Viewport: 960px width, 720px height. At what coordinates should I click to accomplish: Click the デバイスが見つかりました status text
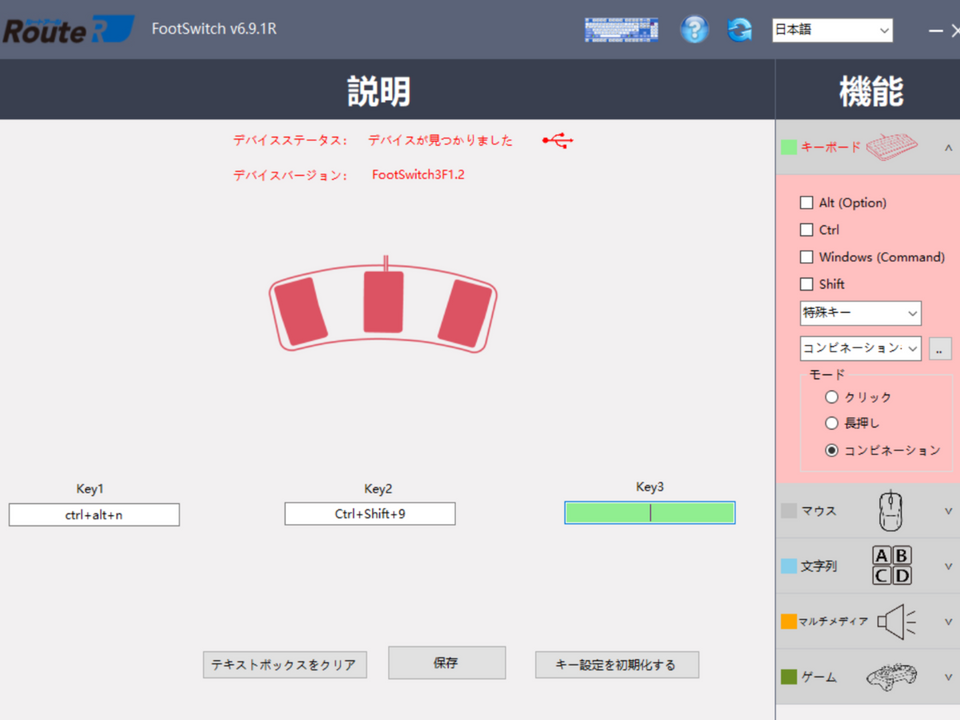click(x=440, y=140)
